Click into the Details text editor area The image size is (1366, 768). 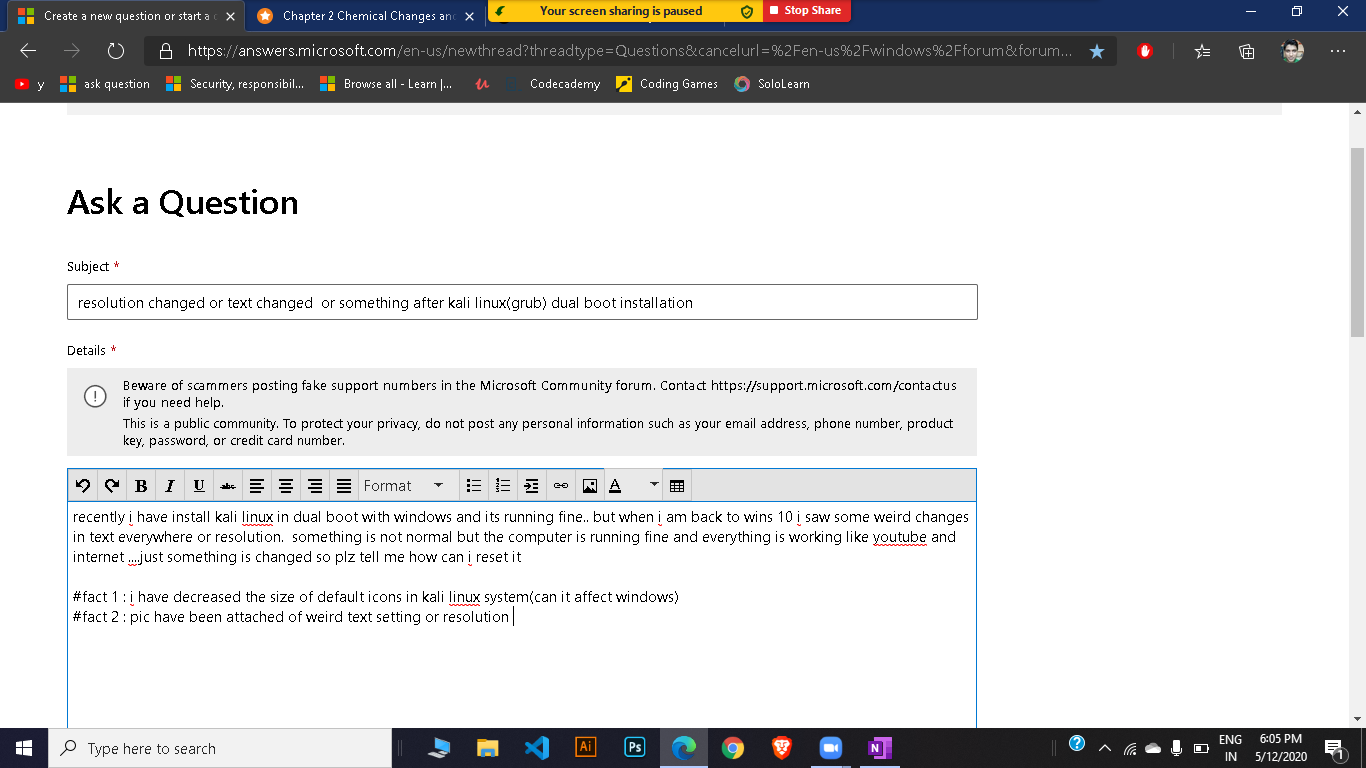click(x=522, y=615)
